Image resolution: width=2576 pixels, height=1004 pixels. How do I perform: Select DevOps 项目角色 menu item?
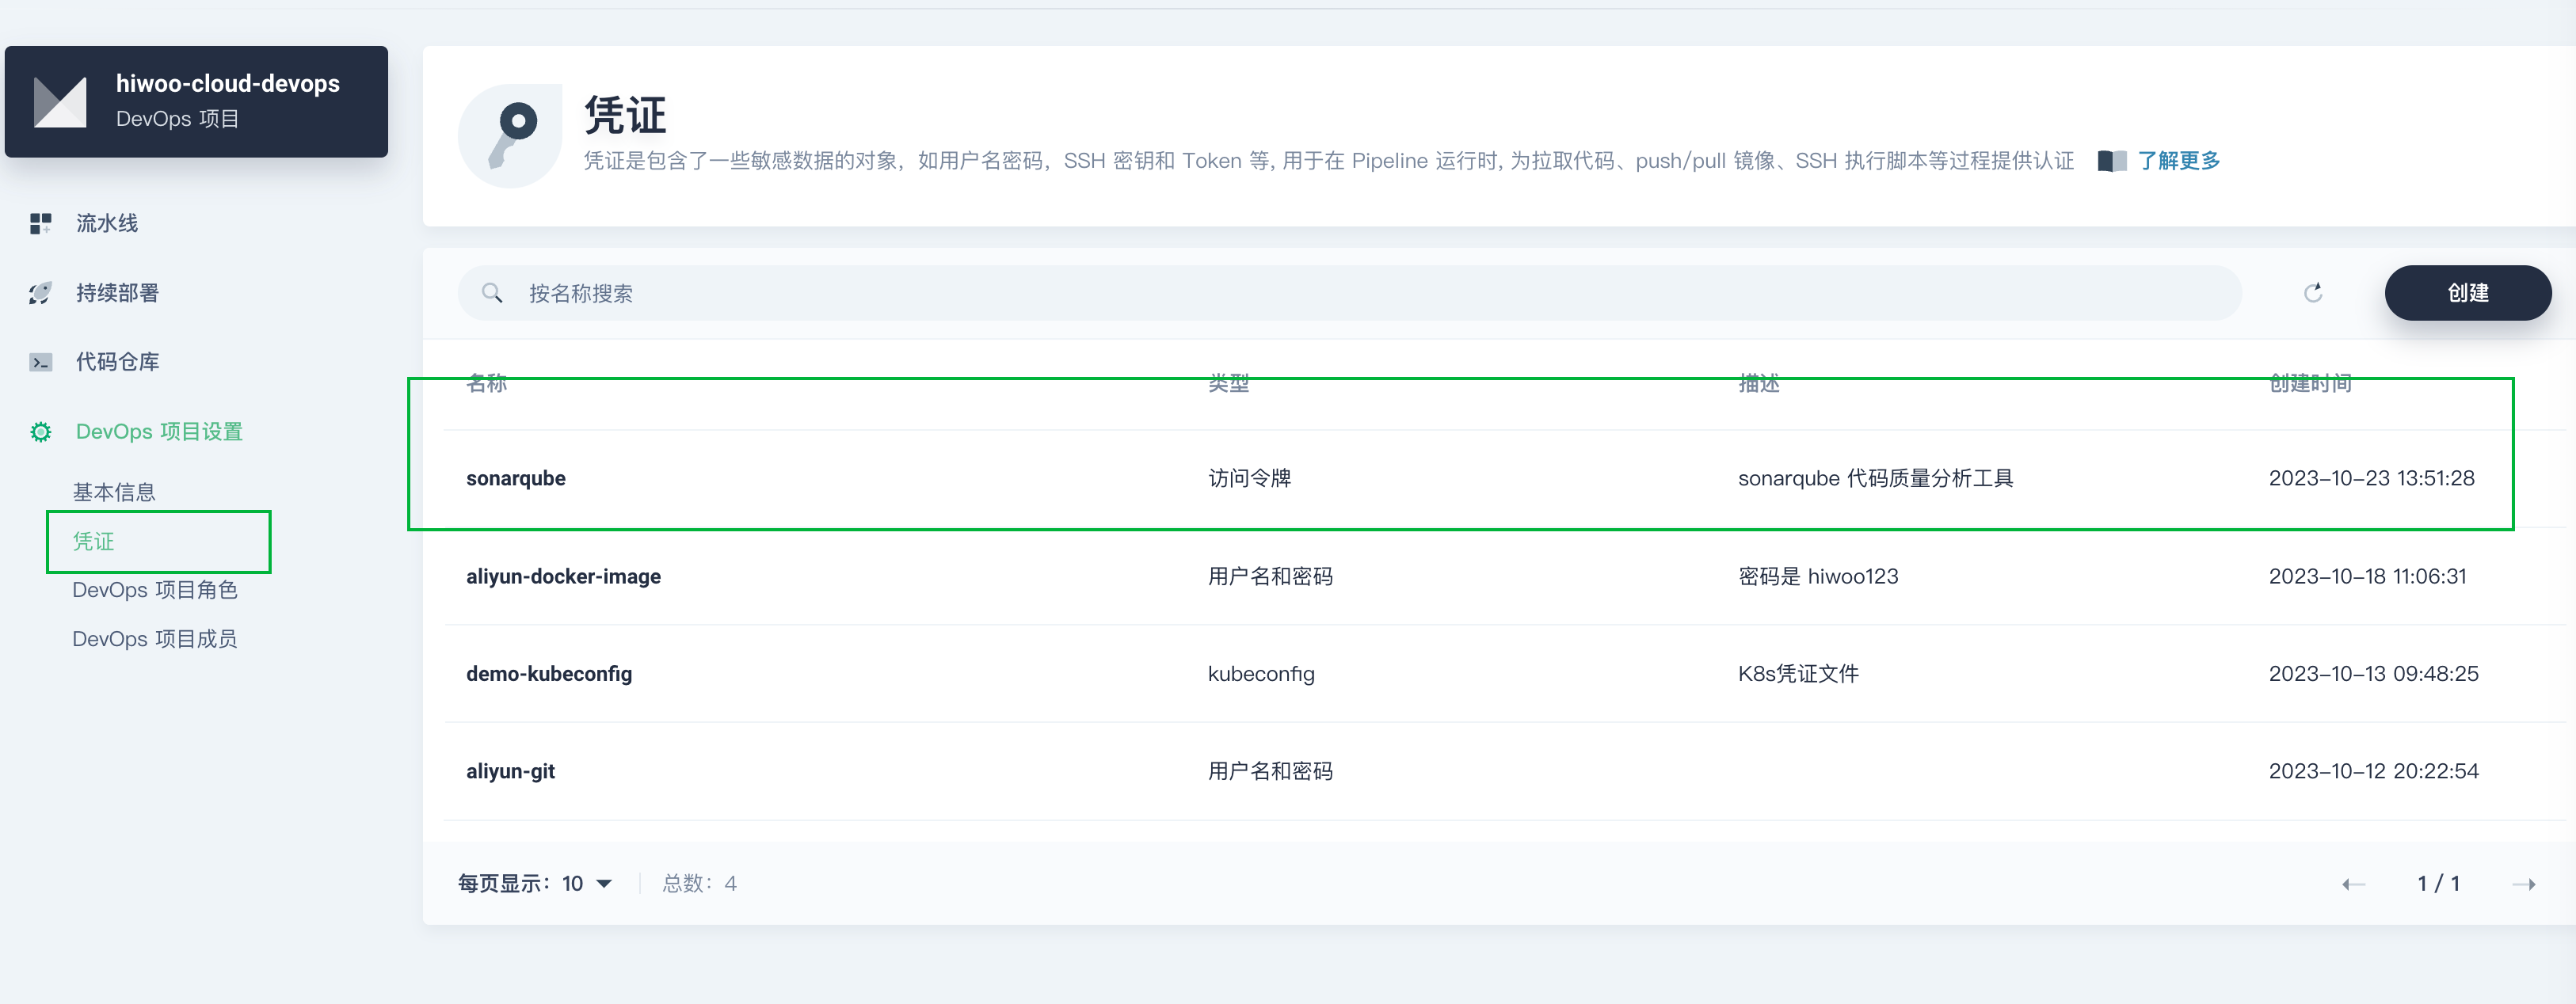(x=155, y=590)
